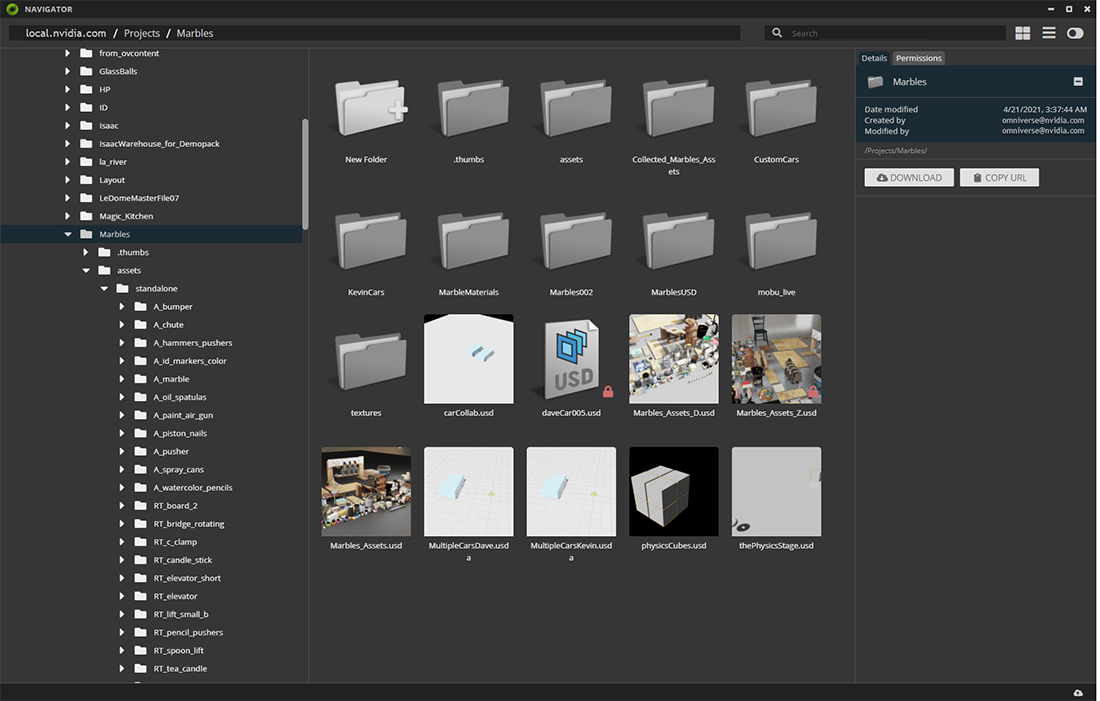Viewport: 1100px width, 701px height.
Task: Open the MarbleMaterials folder
Action: [473, 241]
